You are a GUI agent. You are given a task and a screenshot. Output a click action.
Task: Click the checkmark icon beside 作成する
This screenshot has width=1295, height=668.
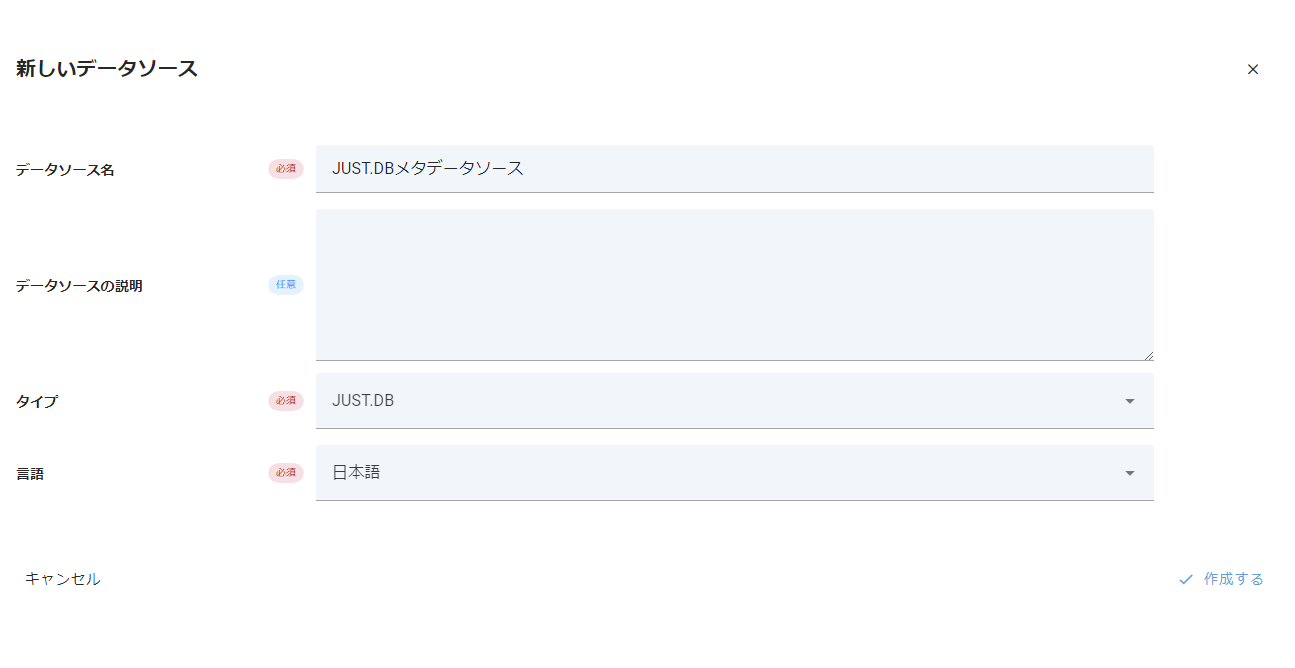(1186, 579)
